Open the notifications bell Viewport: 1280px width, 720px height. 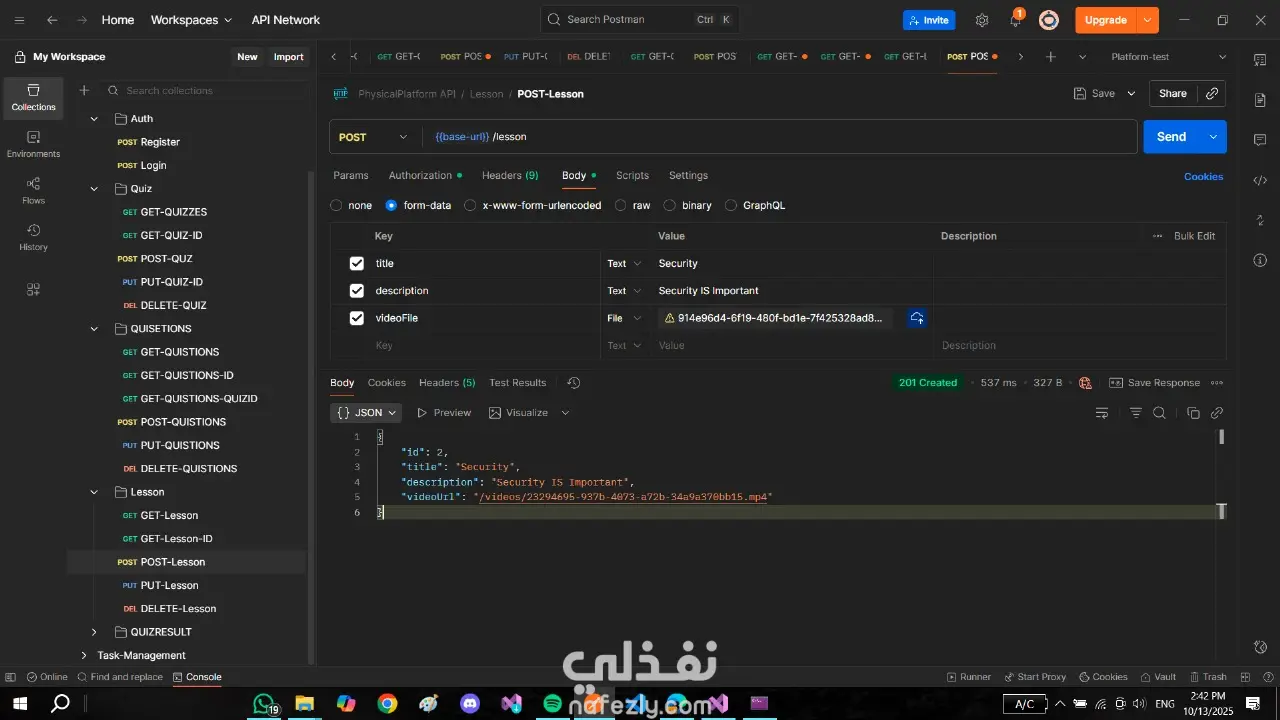[1015, 20]
